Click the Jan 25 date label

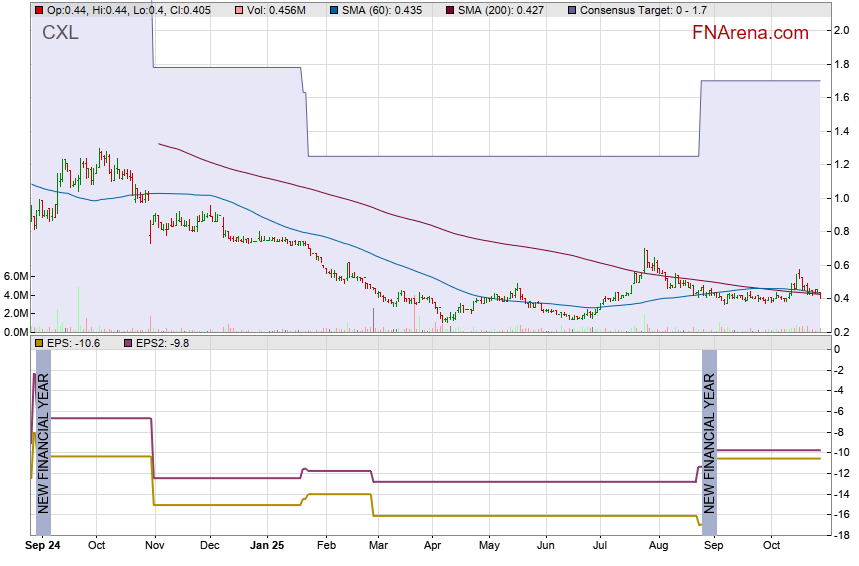[x=267, y=546]
